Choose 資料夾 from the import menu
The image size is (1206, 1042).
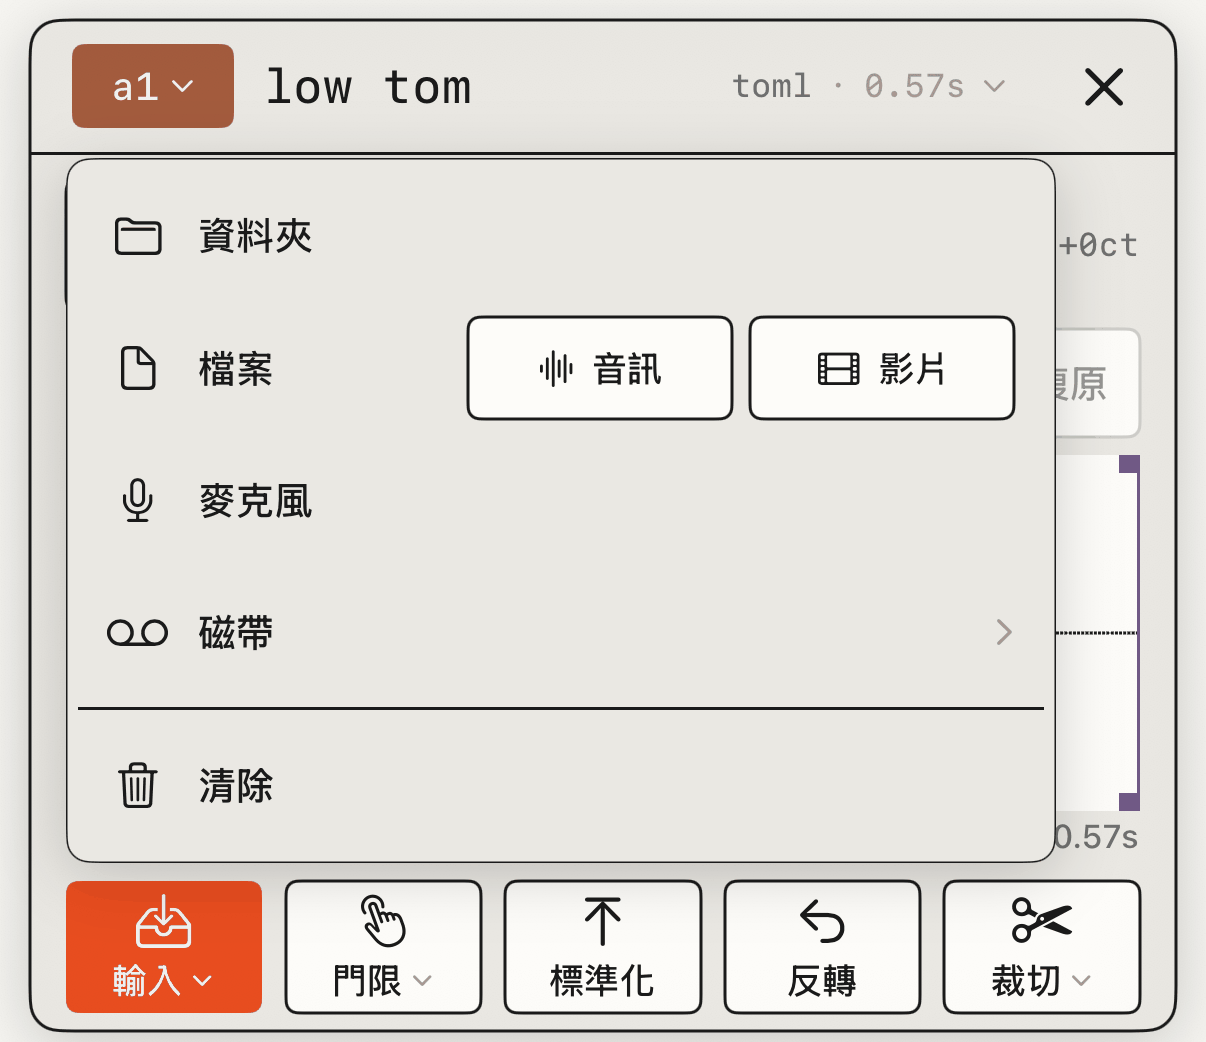[x=561, y=237]
